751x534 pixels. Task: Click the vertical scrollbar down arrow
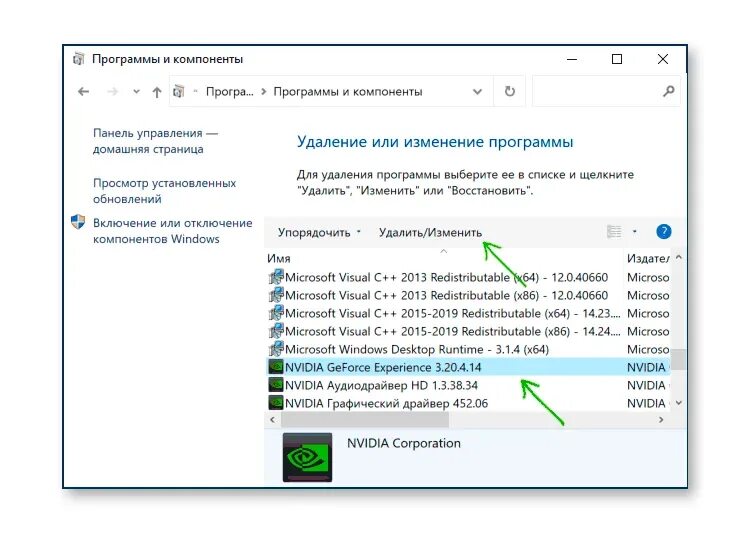(x=679, y=403)
